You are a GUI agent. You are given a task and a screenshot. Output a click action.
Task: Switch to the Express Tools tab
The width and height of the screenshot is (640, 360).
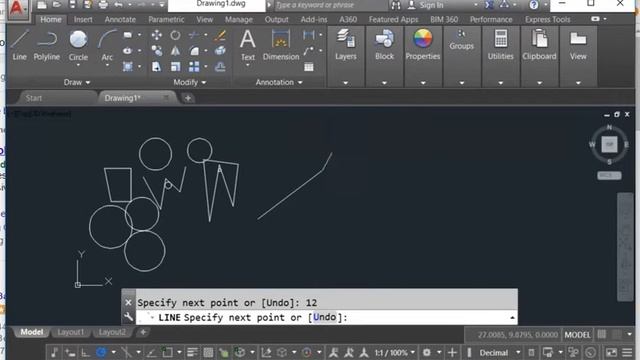(547, 19)
